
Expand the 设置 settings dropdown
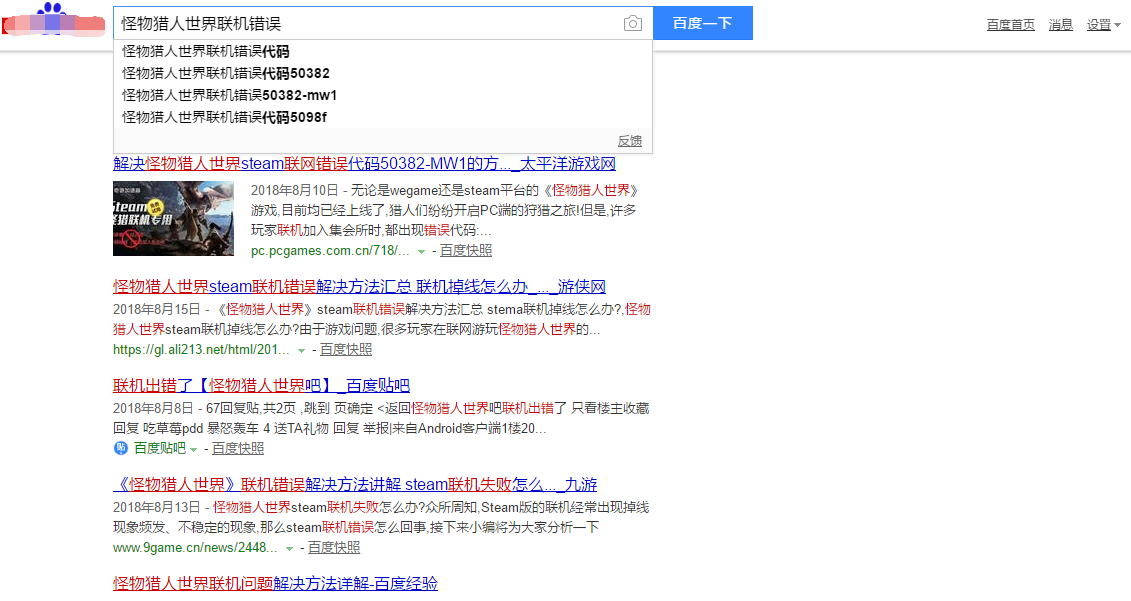coord(1104,25)
